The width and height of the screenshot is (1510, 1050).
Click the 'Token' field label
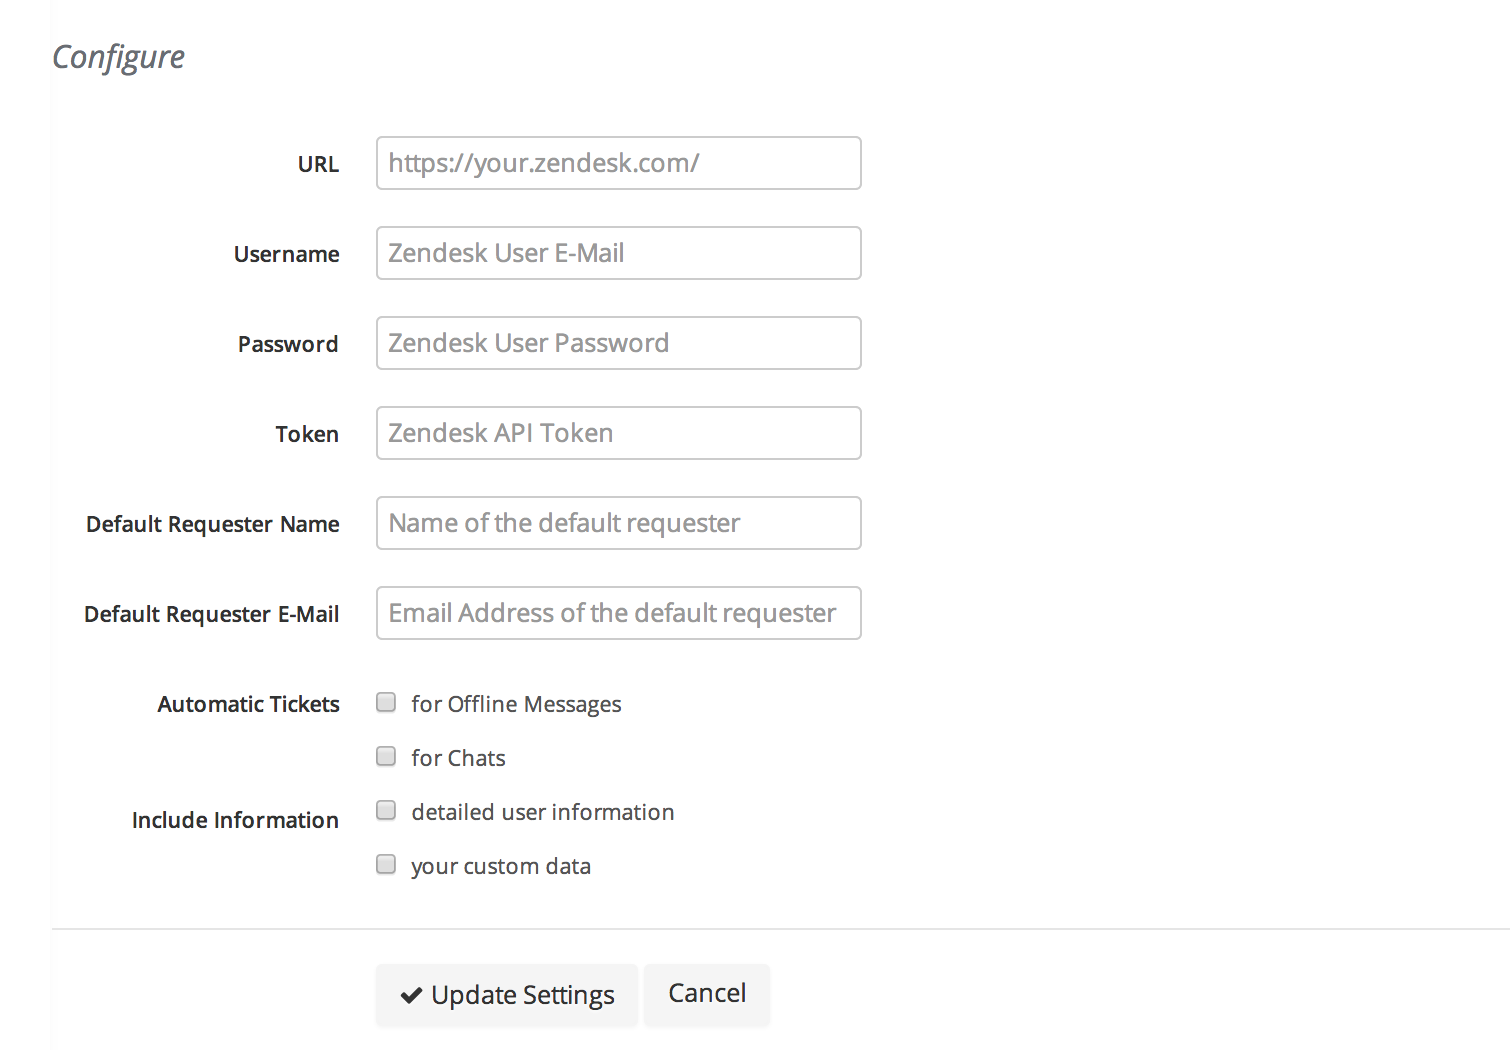coord(307,434)
